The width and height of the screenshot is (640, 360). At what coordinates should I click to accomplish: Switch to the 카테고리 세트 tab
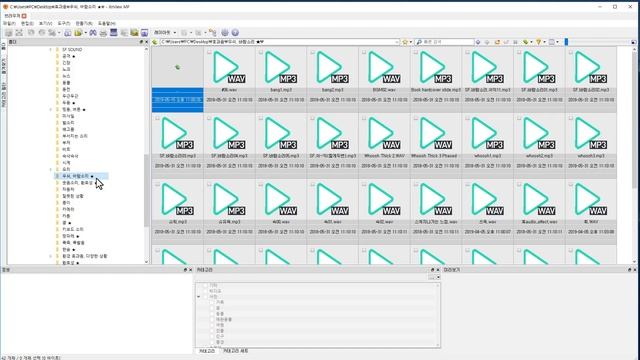pyautogui.click(x=236, y=351)
